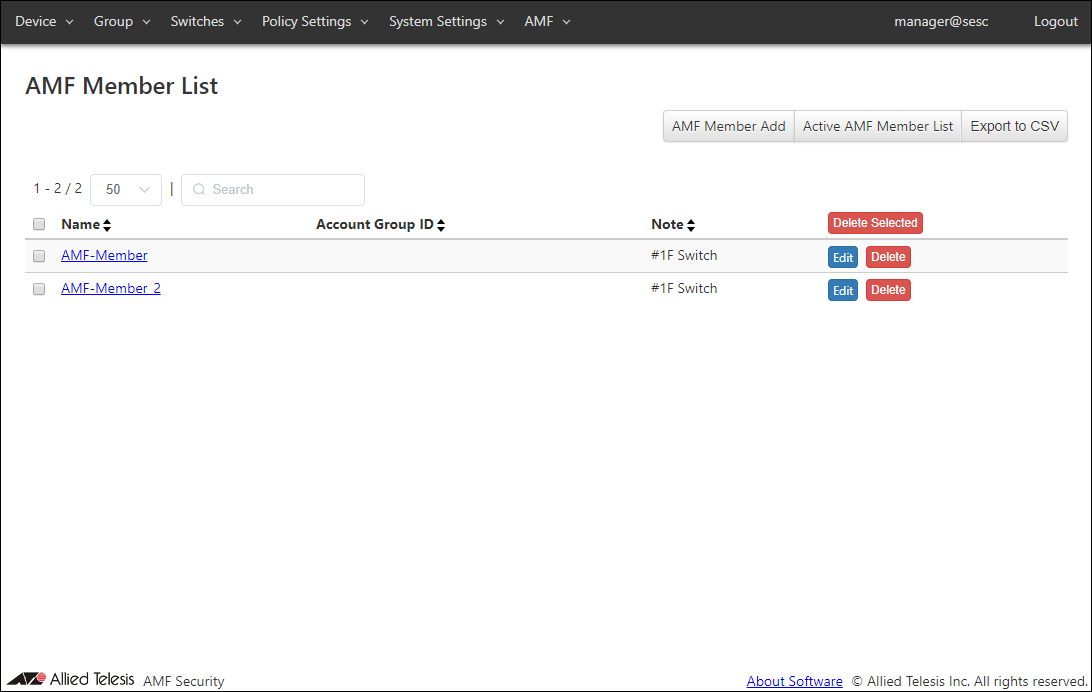Edit the AMF-Member_2 entry
1092x692 pixels.
842,290
